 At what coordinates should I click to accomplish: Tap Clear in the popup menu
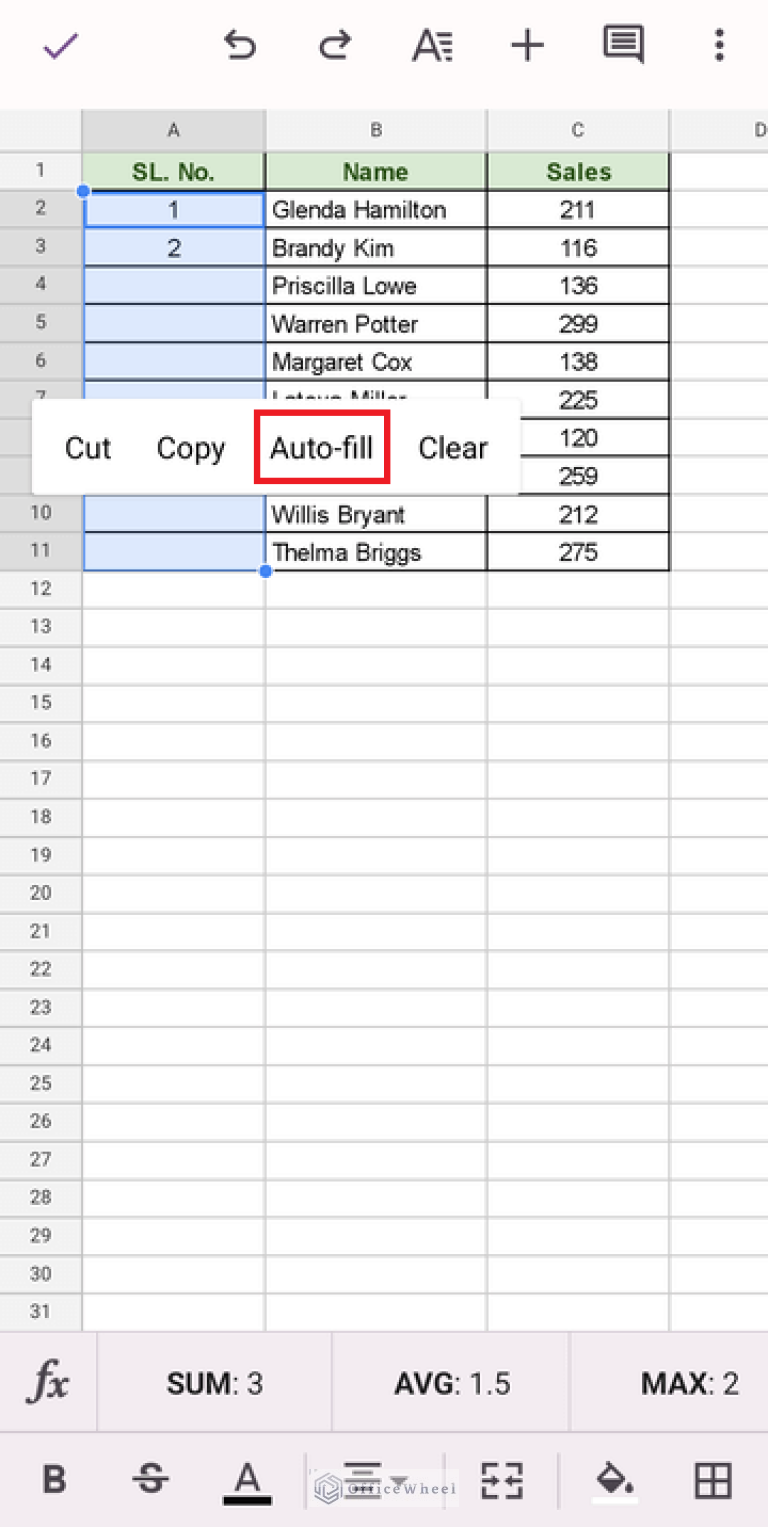point(453,449)
